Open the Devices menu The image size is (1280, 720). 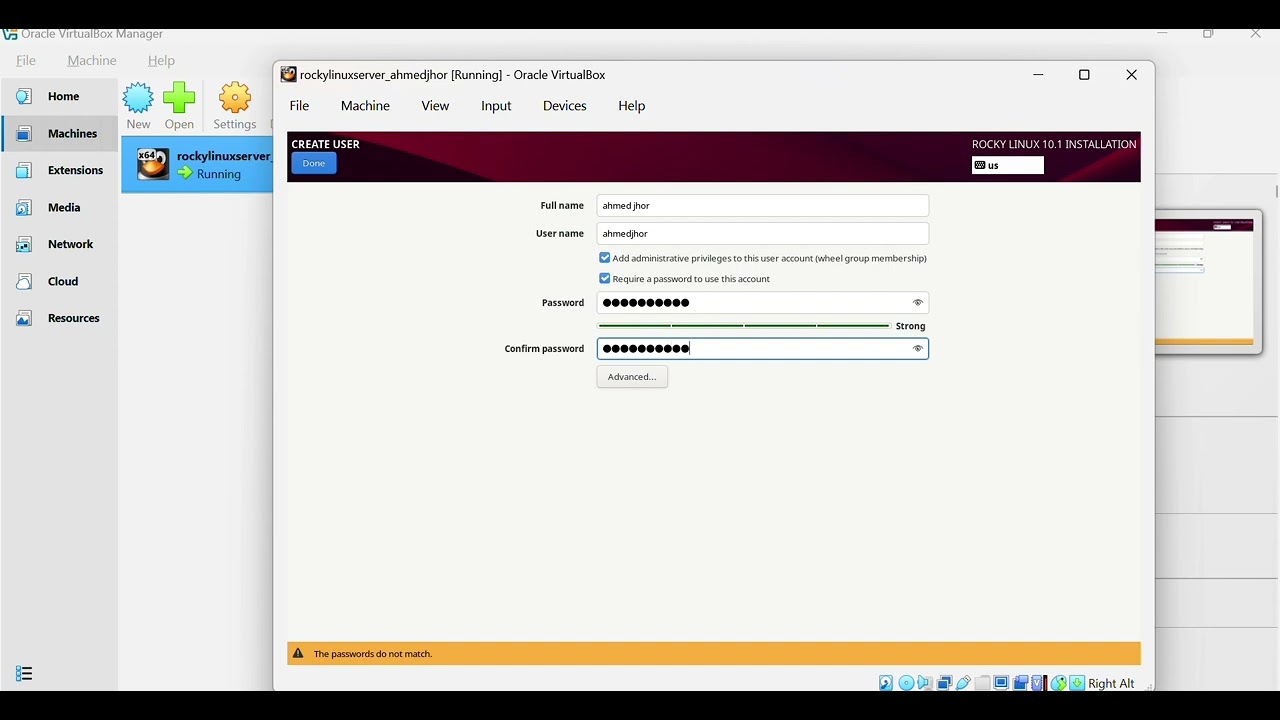click(x=565, y=105)
